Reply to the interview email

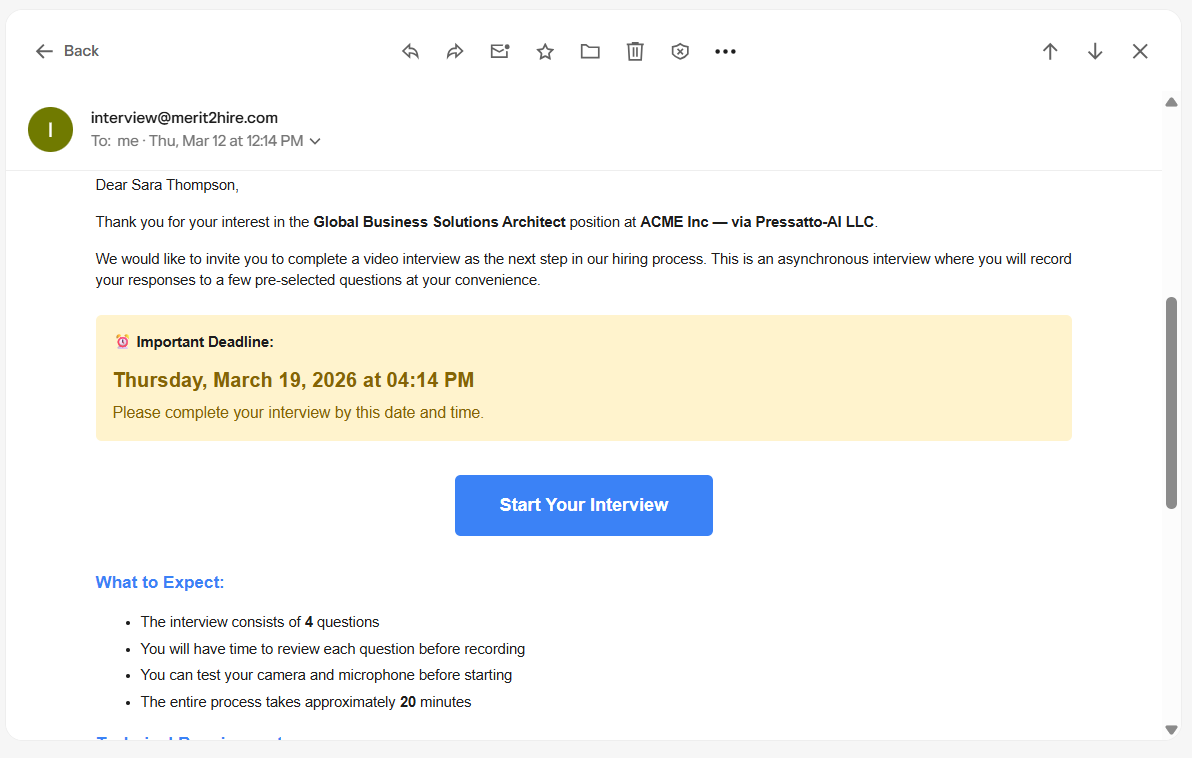tap(410, 51)
